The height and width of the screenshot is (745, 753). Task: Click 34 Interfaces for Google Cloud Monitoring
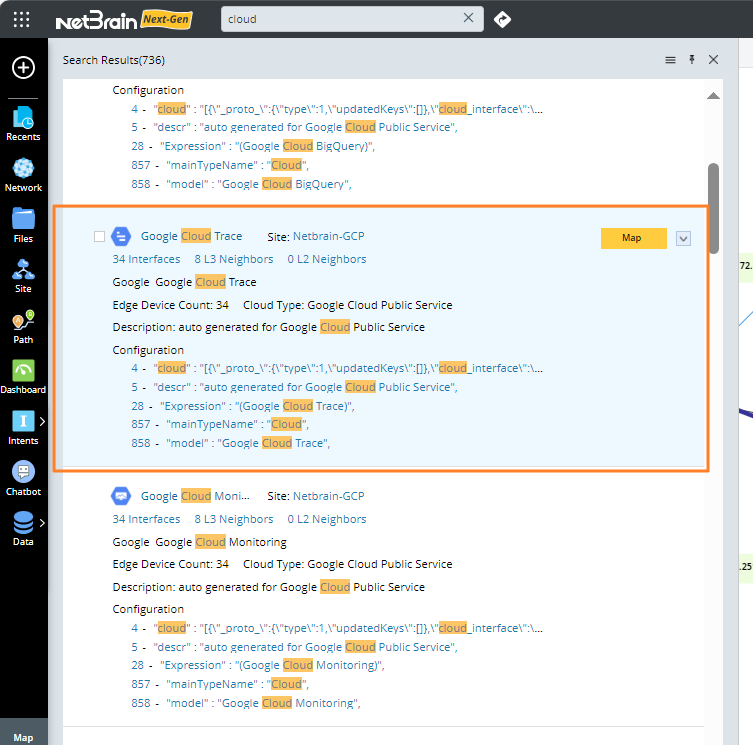146,519
